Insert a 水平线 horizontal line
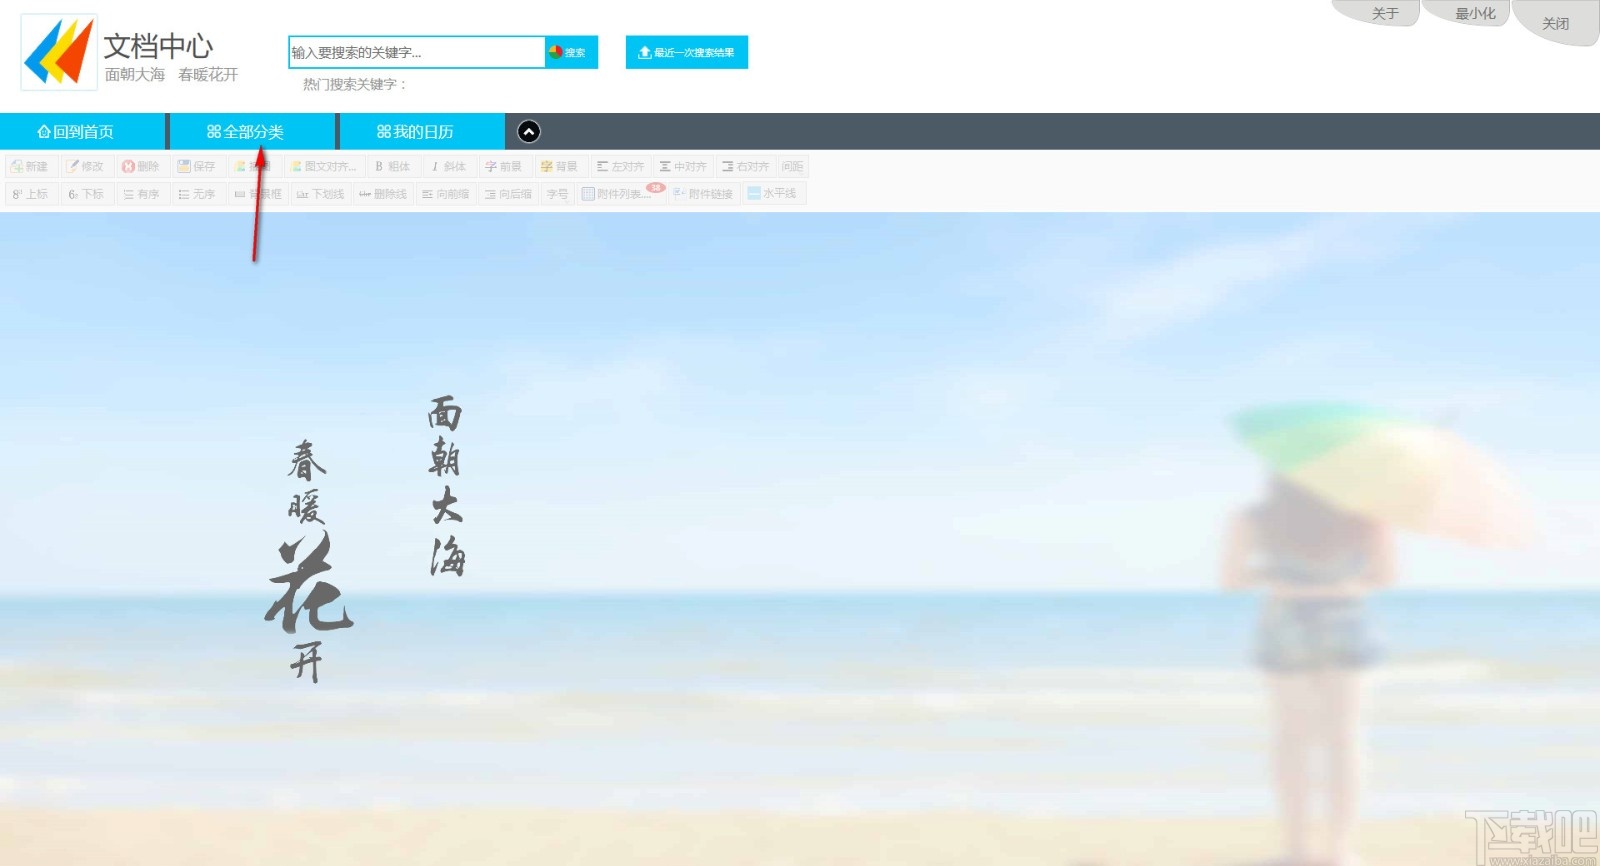The image size is (1600, 866). 773,194
